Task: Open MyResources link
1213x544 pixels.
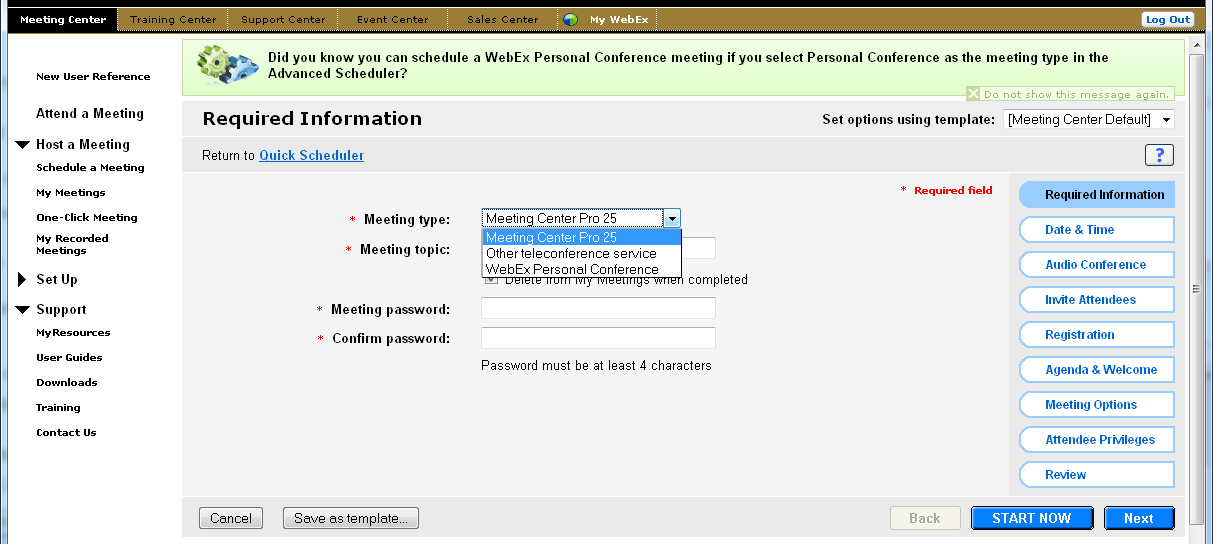Action: (x=73, y=333)
